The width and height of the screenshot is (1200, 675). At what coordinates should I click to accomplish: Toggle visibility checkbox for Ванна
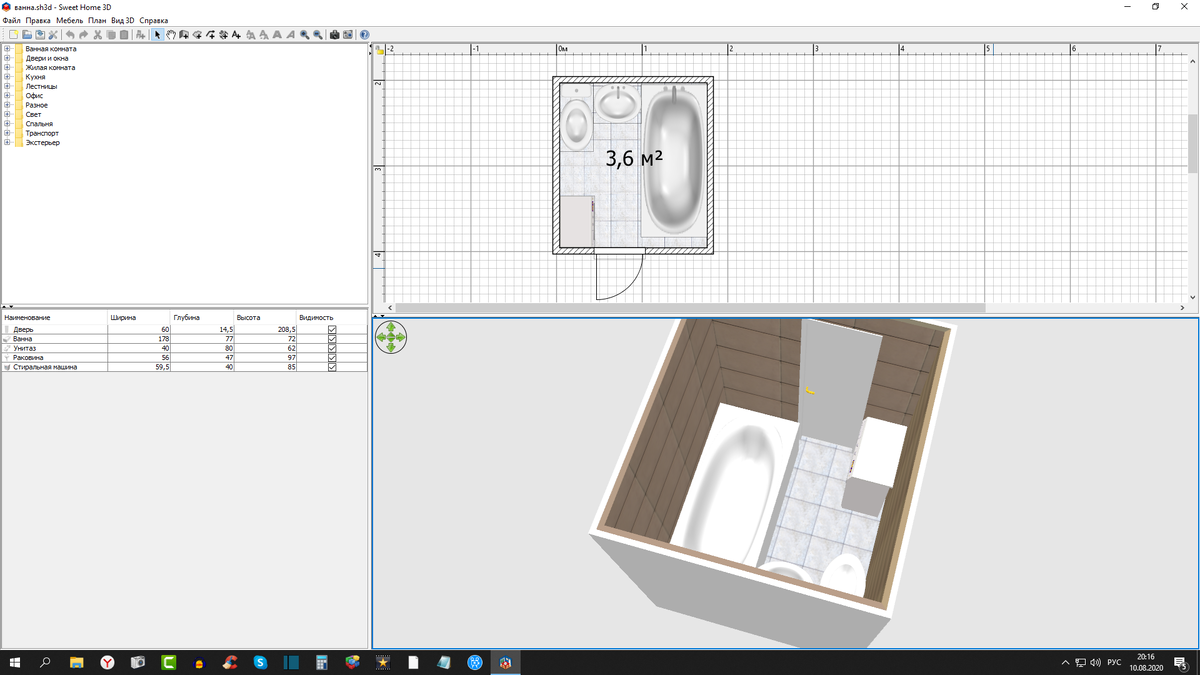tap(332, 339)
